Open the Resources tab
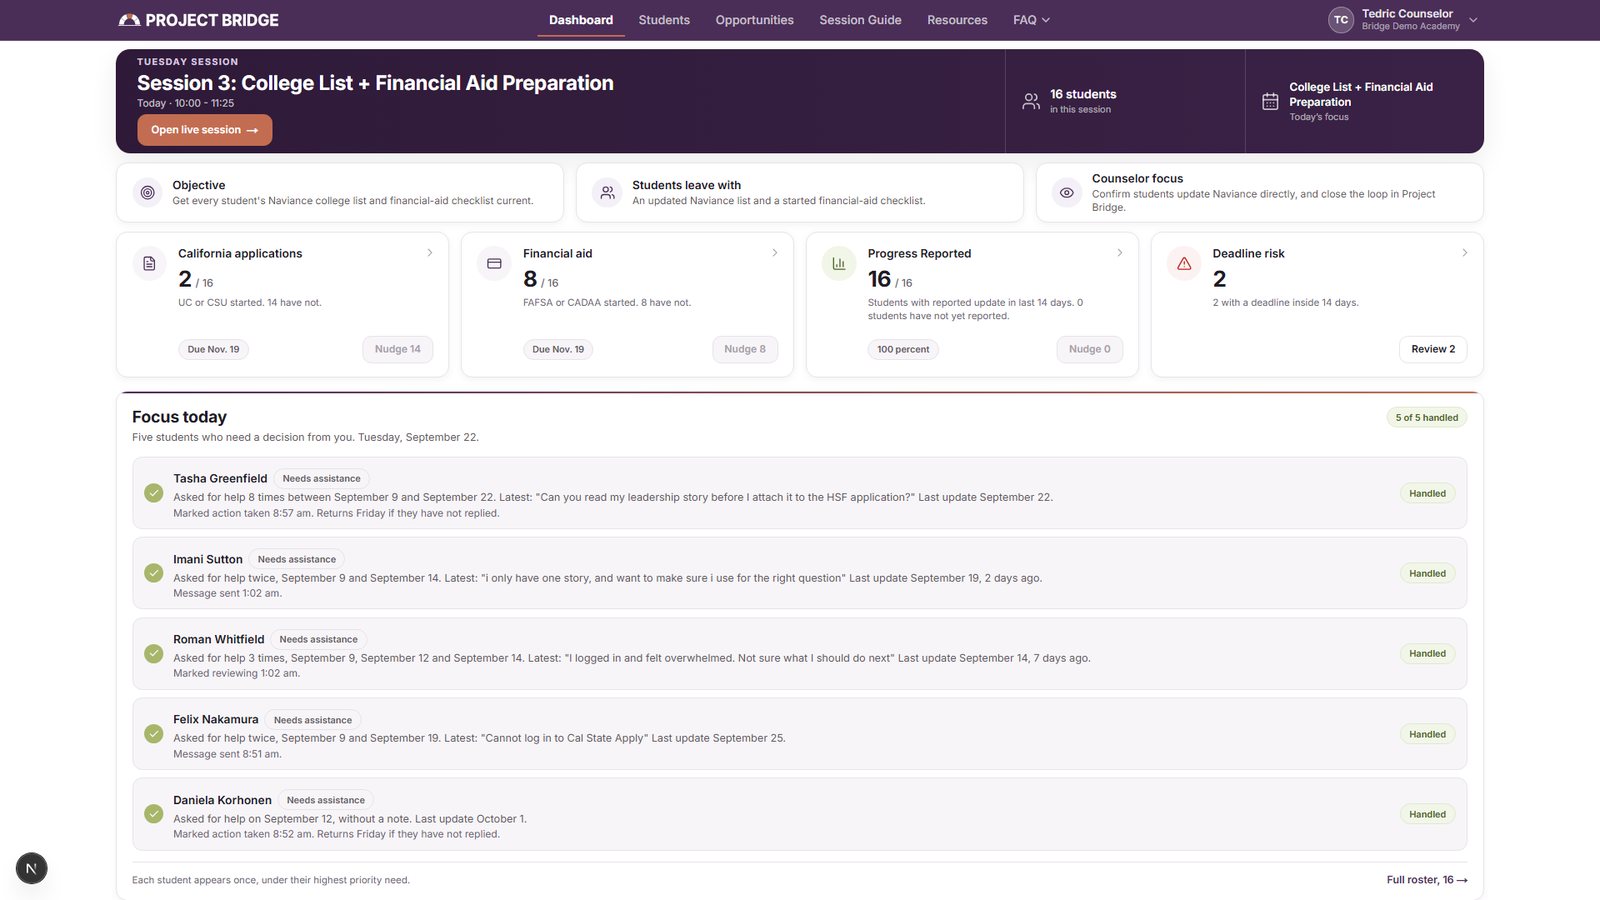 (957, 20)
